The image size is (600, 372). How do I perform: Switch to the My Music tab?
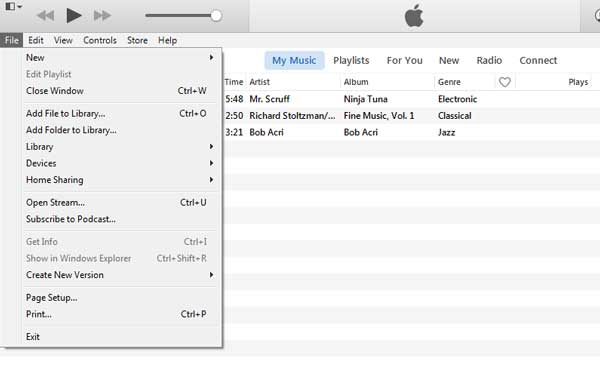pyautogui.click(x=294, y=60)
